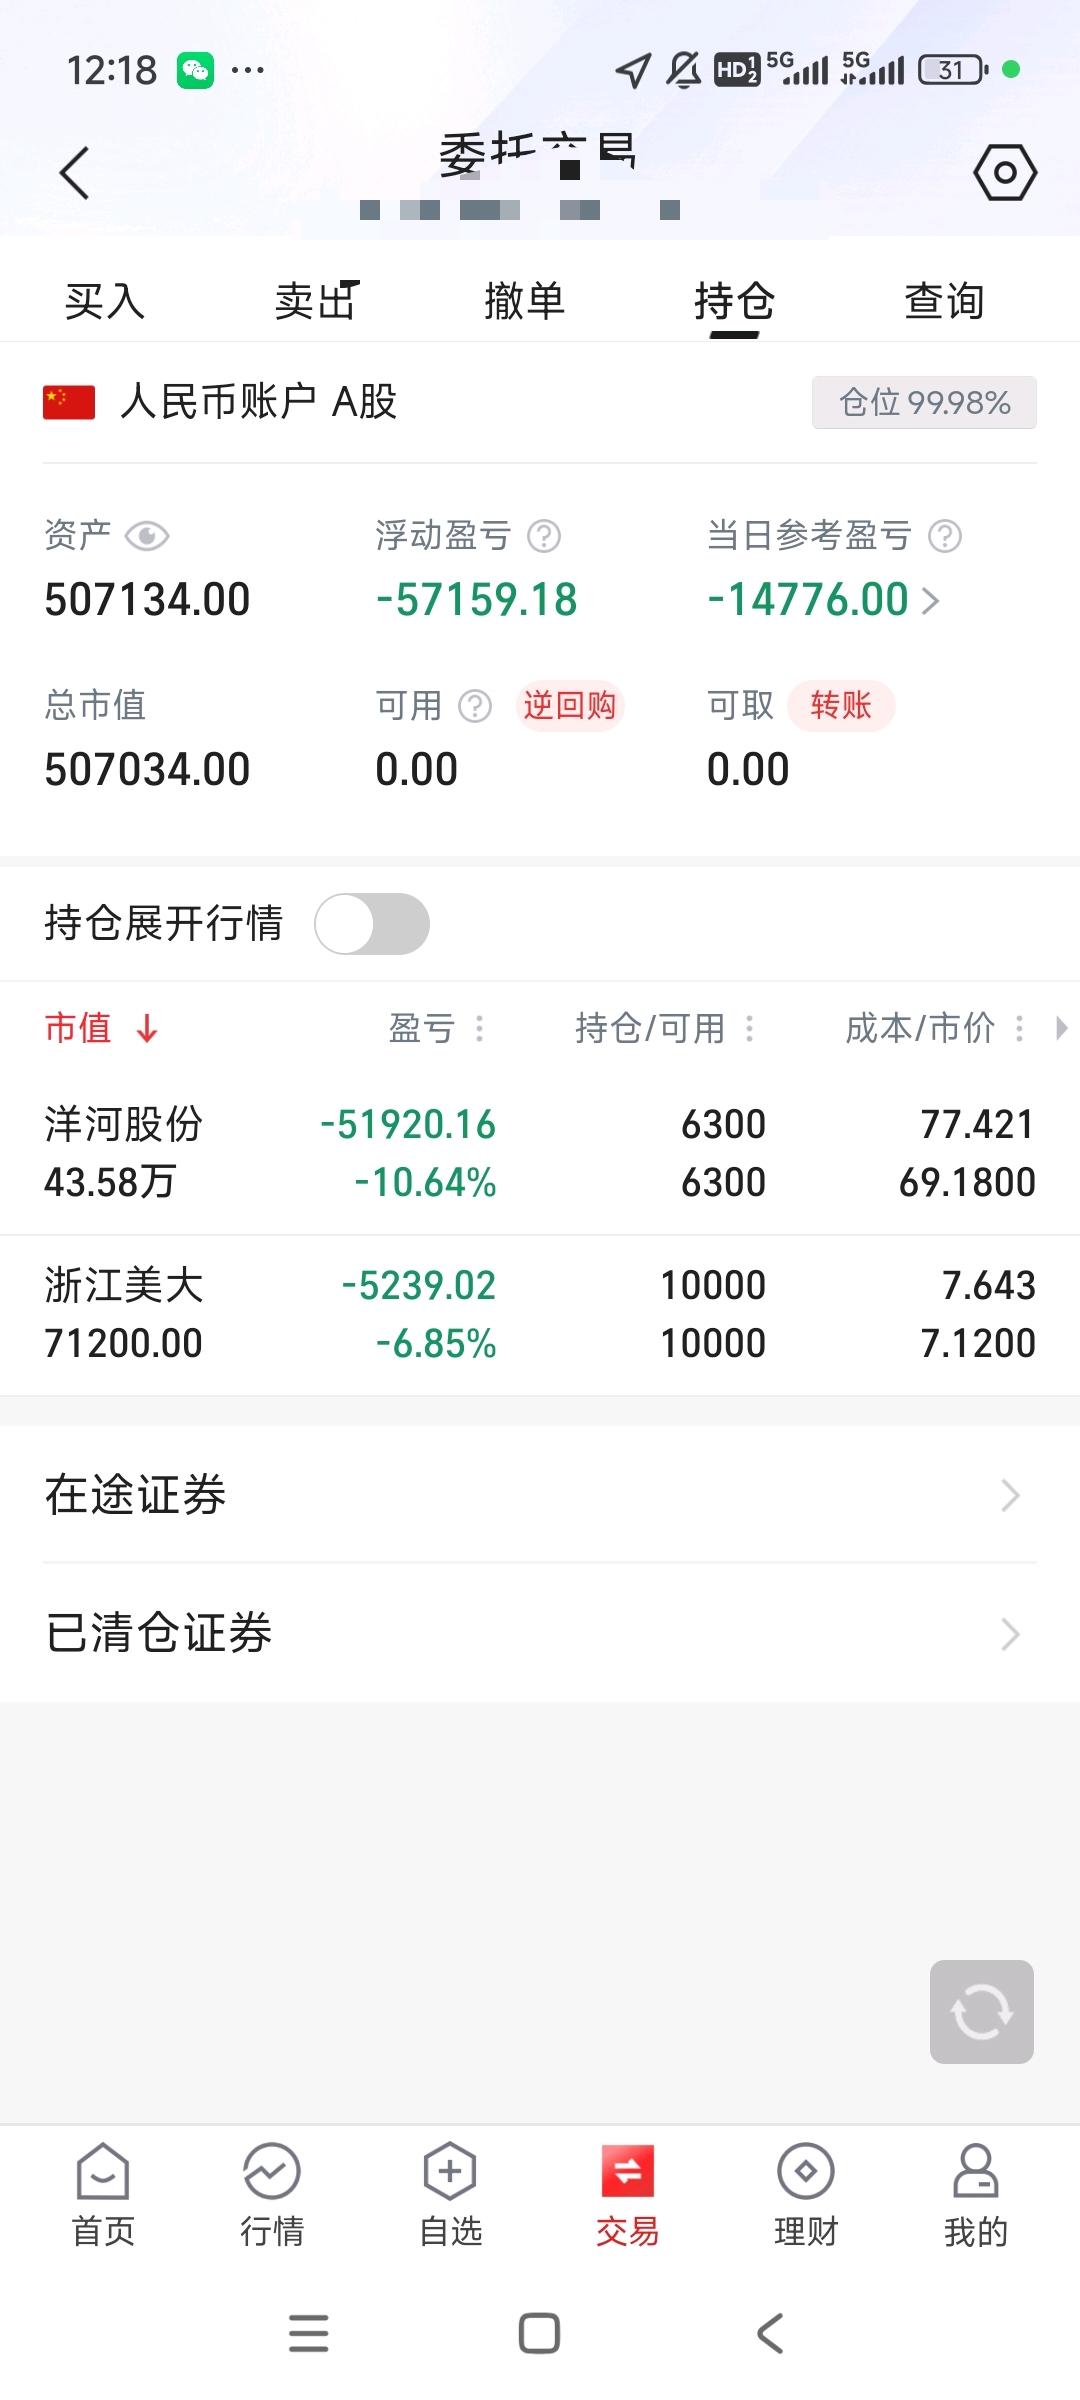The width and height of the screenshot is (1080, 2400).
Task: Tap the 转账 transfer button
Action: coord(841,706)
